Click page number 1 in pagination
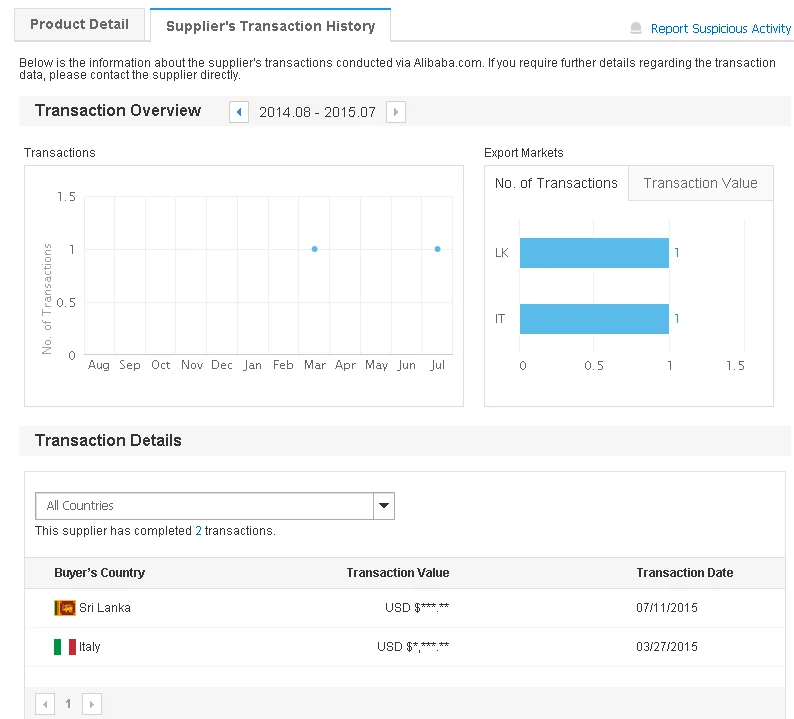794x719 pixels. tap(68, 704)
